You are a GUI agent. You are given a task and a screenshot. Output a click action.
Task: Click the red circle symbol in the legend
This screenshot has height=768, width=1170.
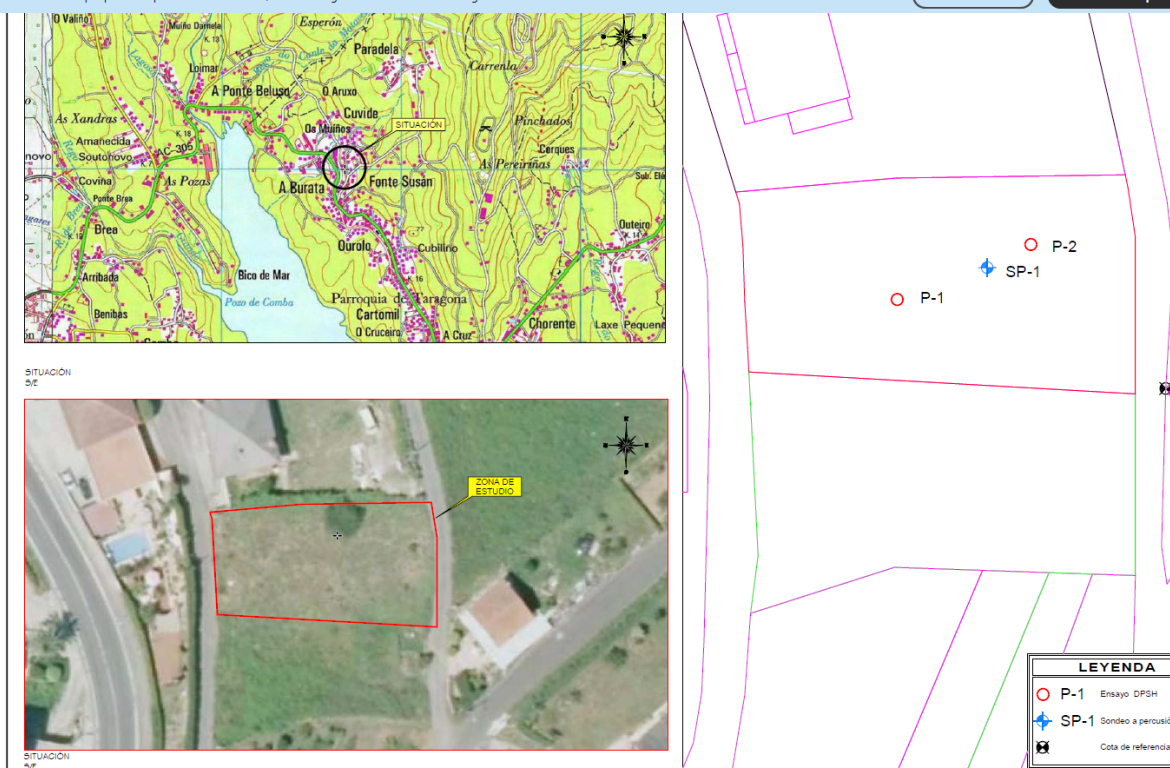[x=1043, y=695]
